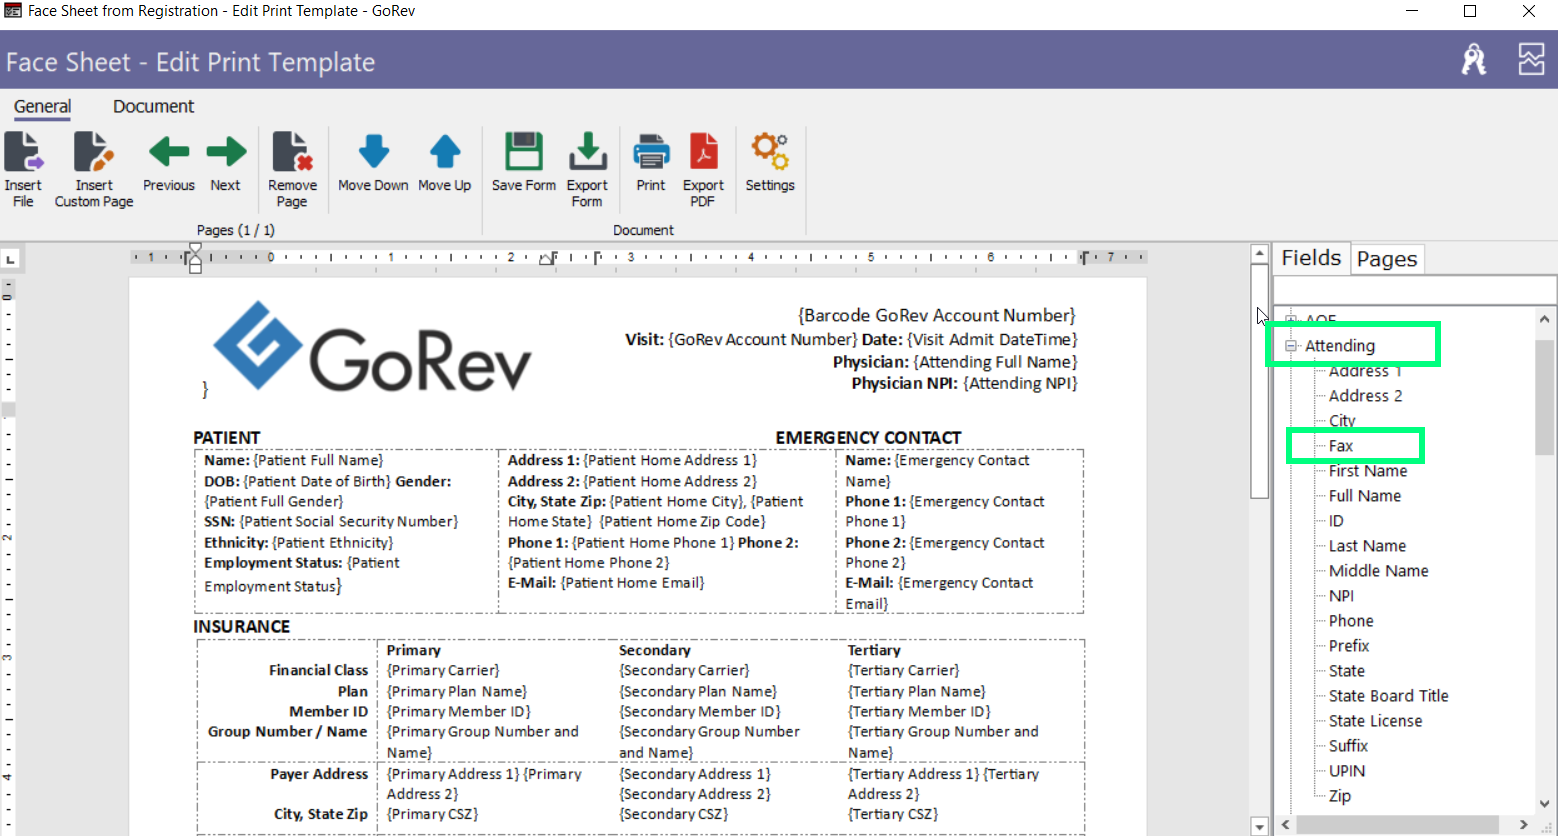The image size is (1558, 836).
Task: Click {Patient Ethnicity} placeholder
Action: coord(333,543)
